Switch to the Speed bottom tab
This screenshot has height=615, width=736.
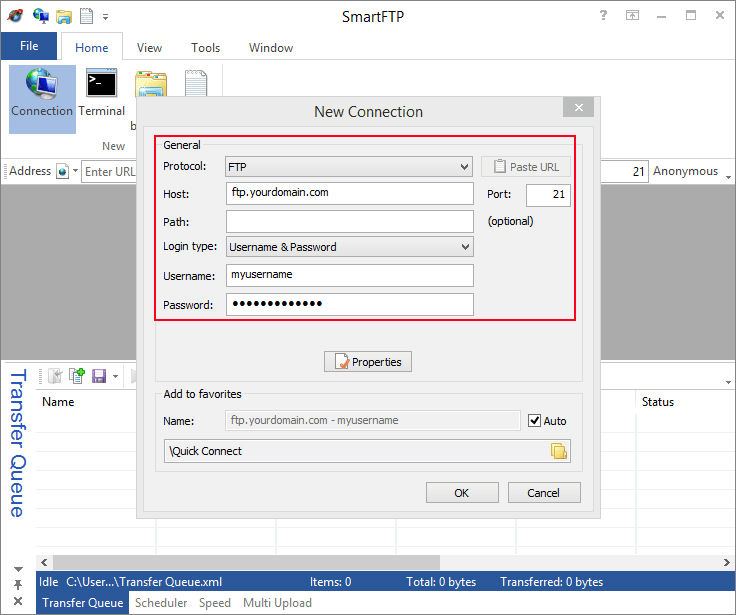point(215,603)
